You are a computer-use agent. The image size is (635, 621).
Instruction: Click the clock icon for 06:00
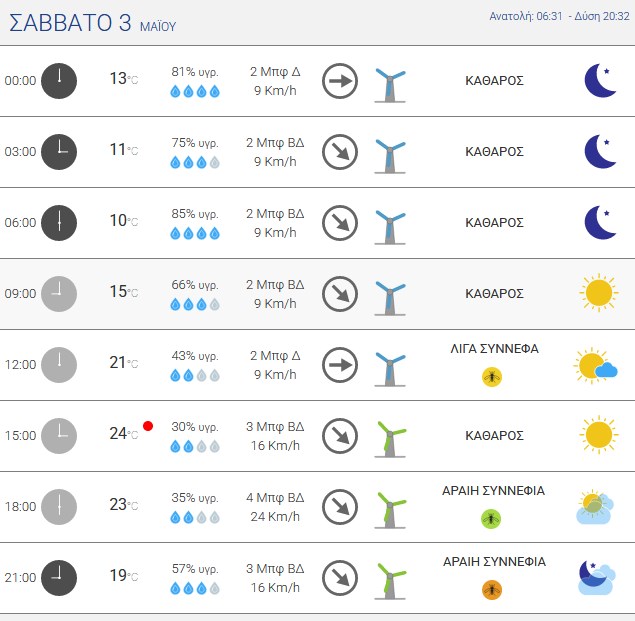point(59,223)
